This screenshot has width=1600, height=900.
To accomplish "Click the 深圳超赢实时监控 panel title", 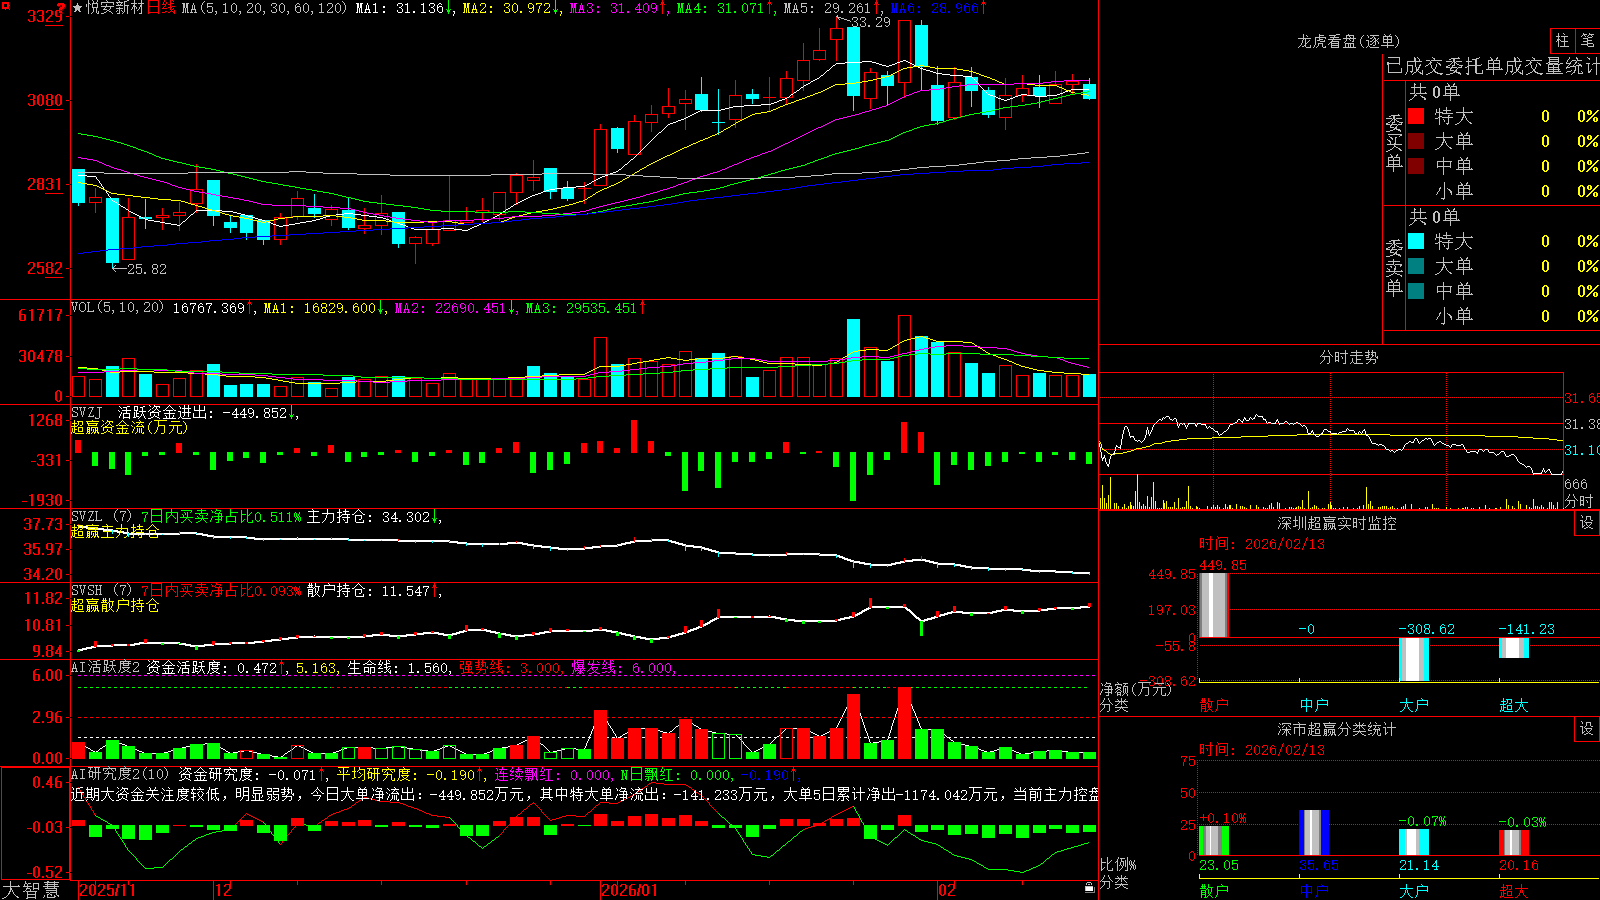I will point(1337,523).
